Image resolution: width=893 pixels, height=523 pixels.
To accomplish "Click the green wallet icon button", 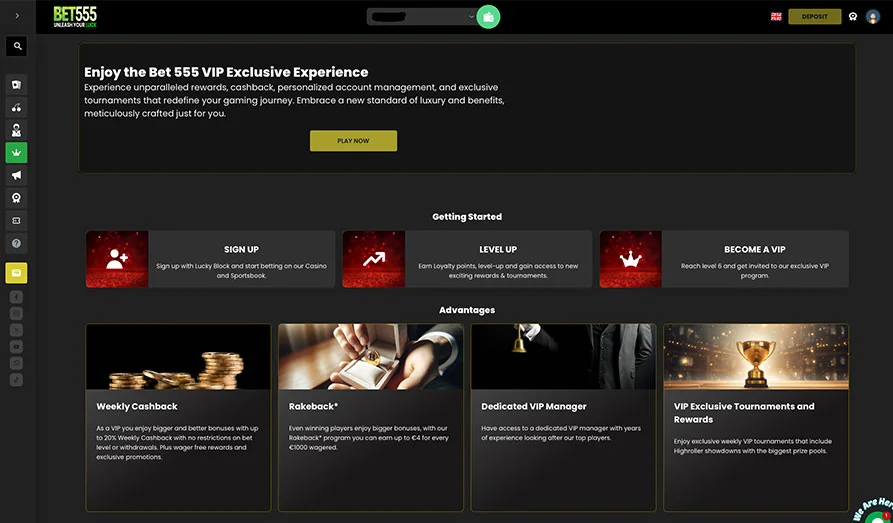I will click(488, 17).
